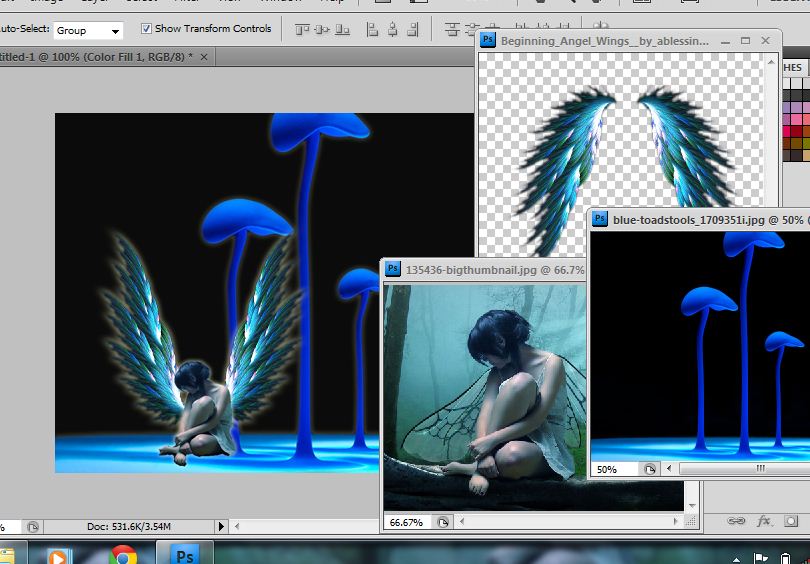Open the Add Layer Style fx menu
810x564 pixels.
pos(764,521)
